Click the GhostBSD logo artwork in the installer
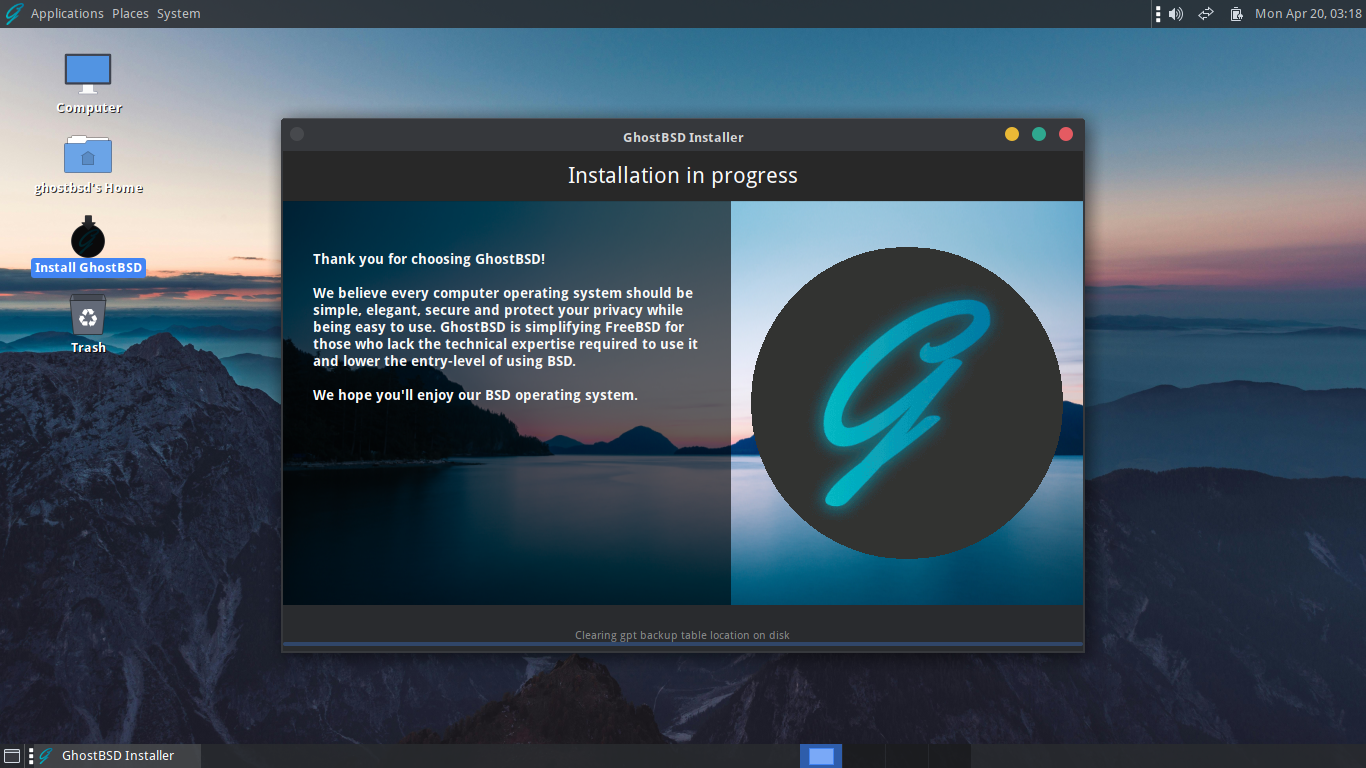 click(906, 400)
